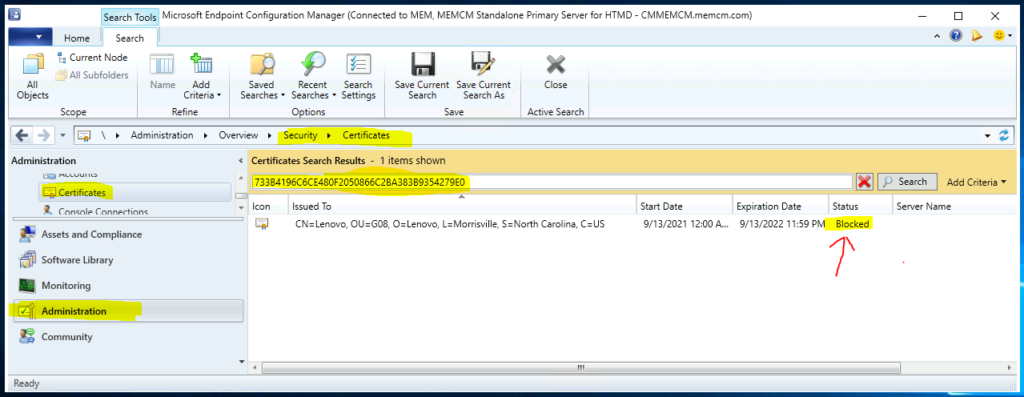Click Administration in the breadcrumb
The width and height of the screenshot is (1024, 397).
tap(162, 135)
